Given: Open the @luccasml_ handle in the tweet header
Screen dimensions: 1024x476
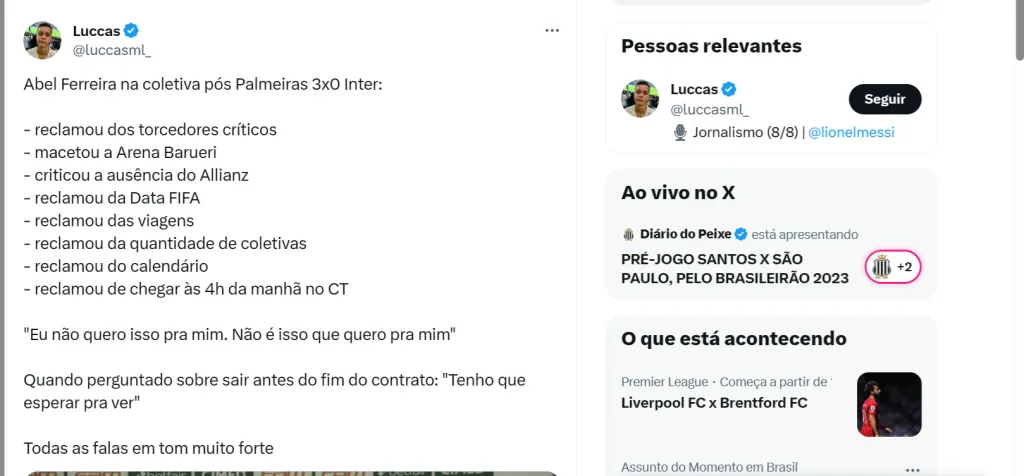Looking at the screenshot, I should 112,50.
